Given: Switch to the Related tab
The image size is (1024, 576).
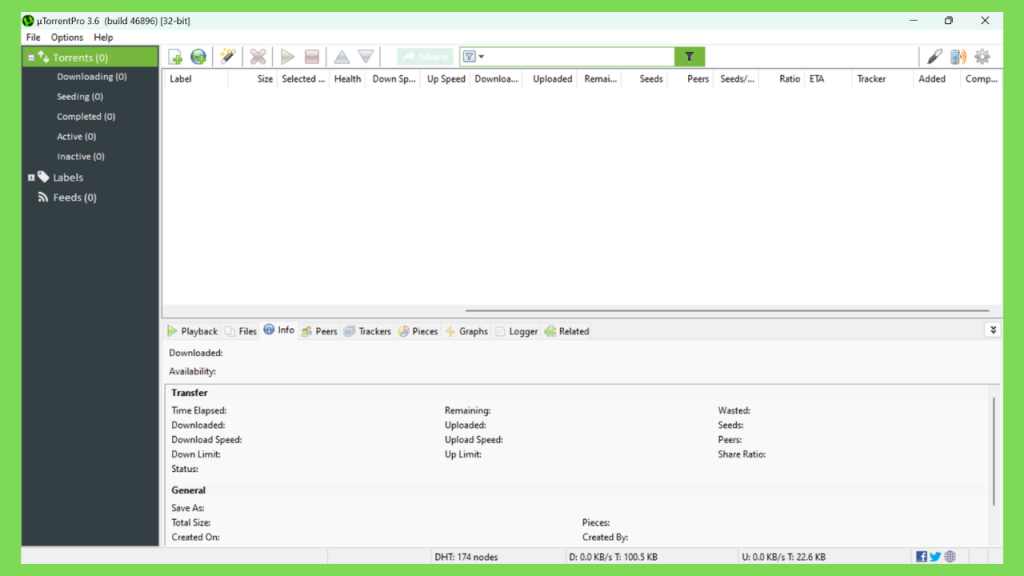Looking at the screenshot, I should pyautogui.click(x=567, y=331).
